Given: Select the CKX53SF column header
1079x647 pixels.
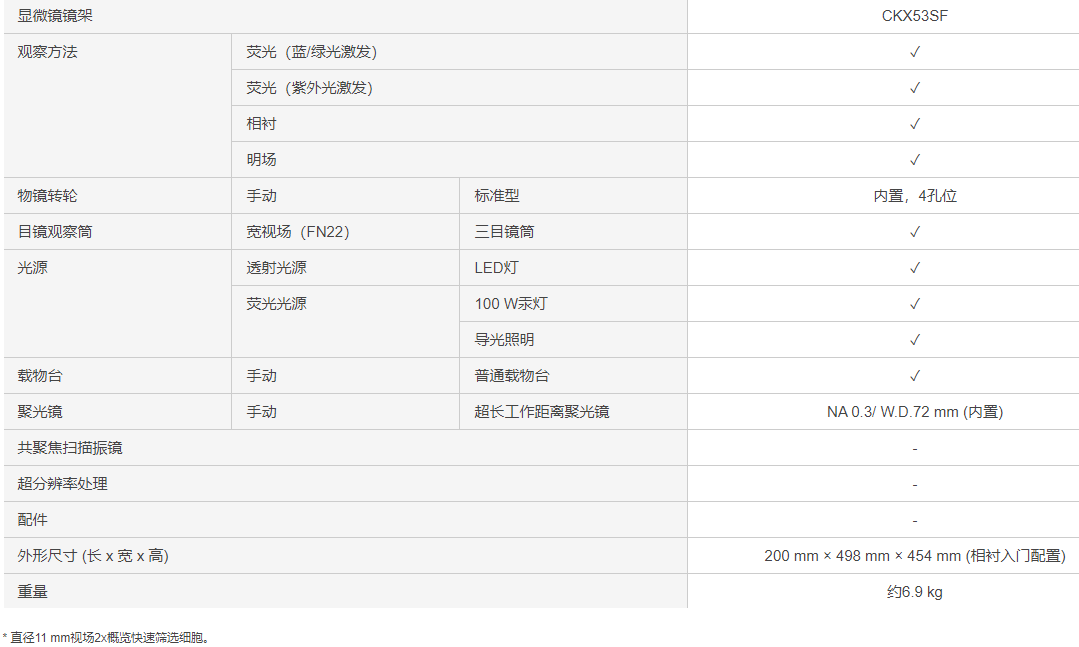Looking at the screenshot, I should [x=914, y=16].
